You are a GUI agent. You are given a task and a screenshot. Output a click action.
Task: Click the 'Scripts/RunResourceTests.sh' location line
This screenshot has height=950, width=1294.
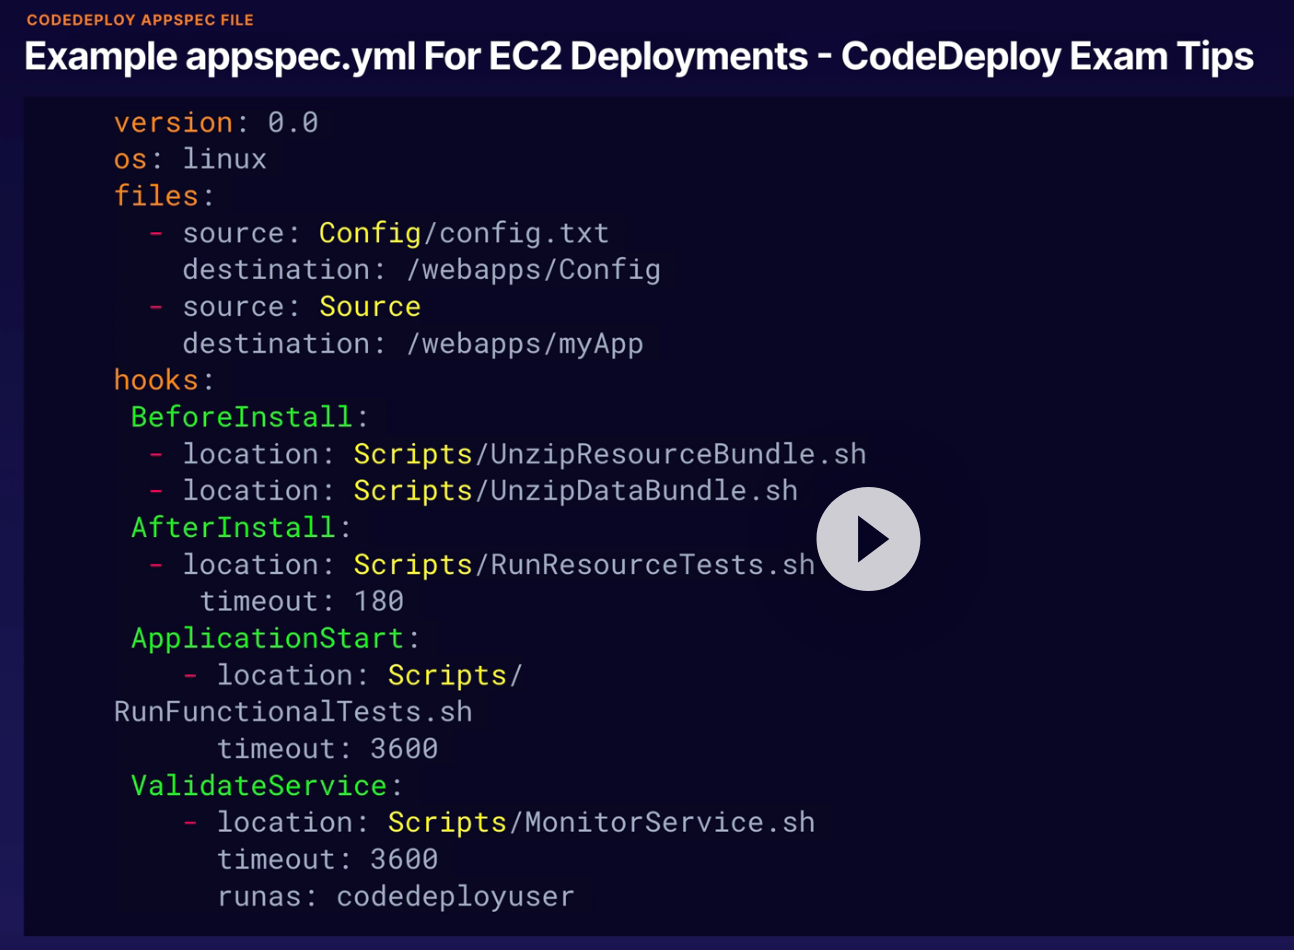482,565
